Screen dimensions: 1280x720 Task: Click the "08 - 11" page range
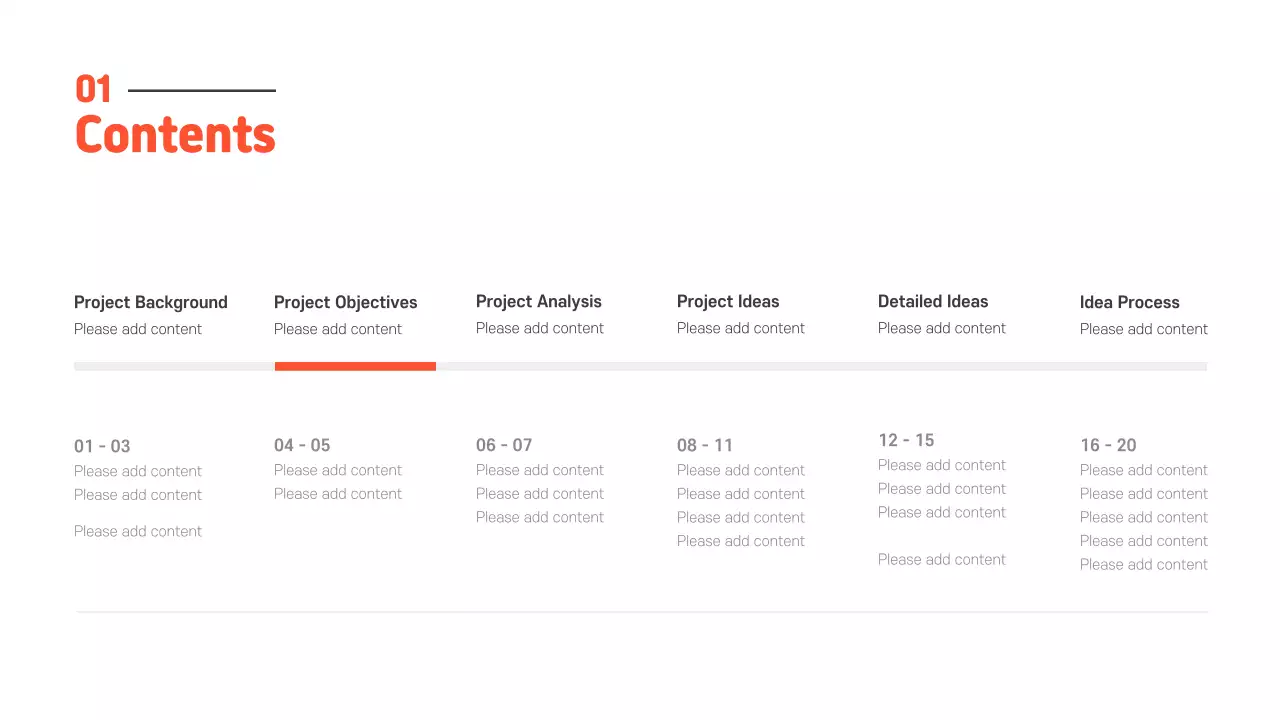point(705,445)
